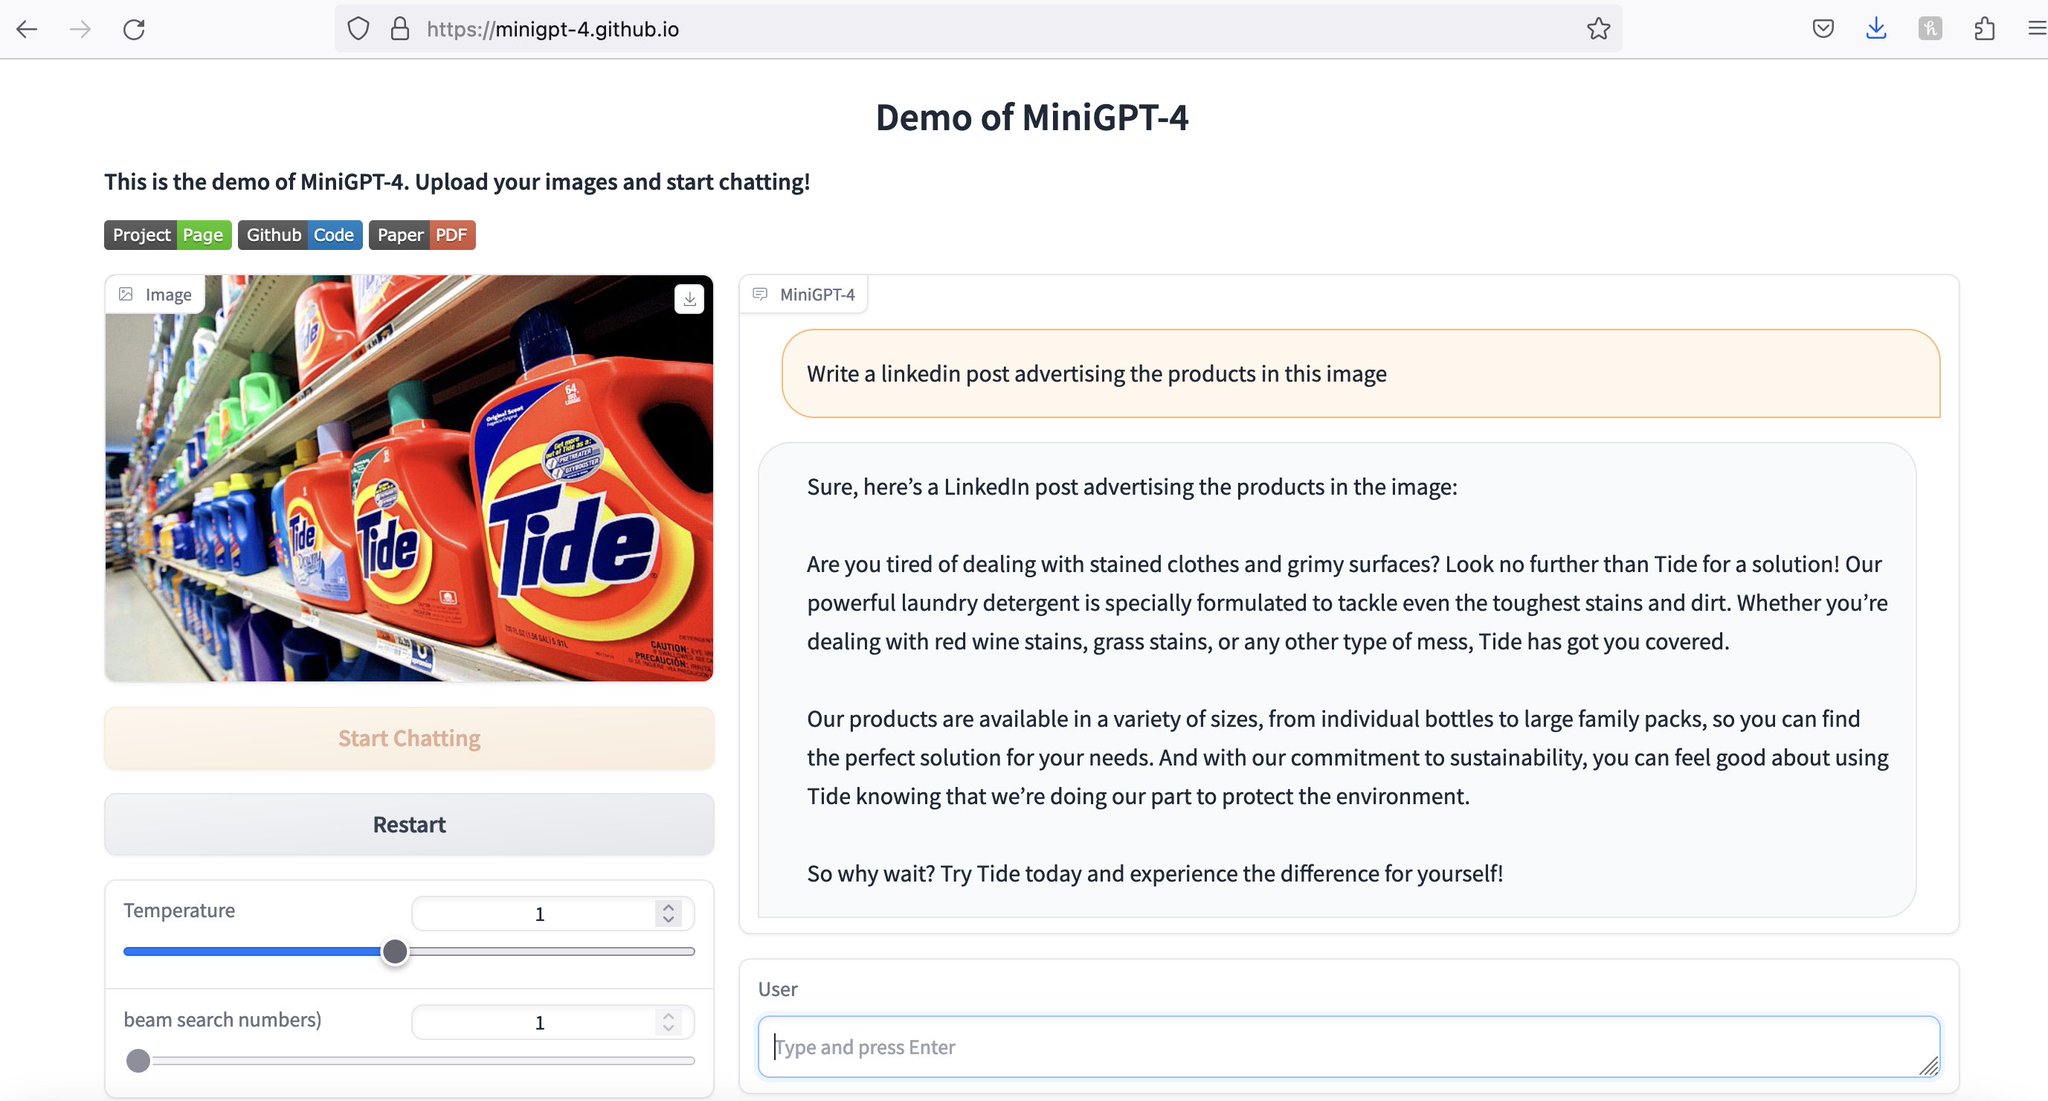Click the beam search number input
Screen dimensions: 2048x1101
coord(540,1022)
